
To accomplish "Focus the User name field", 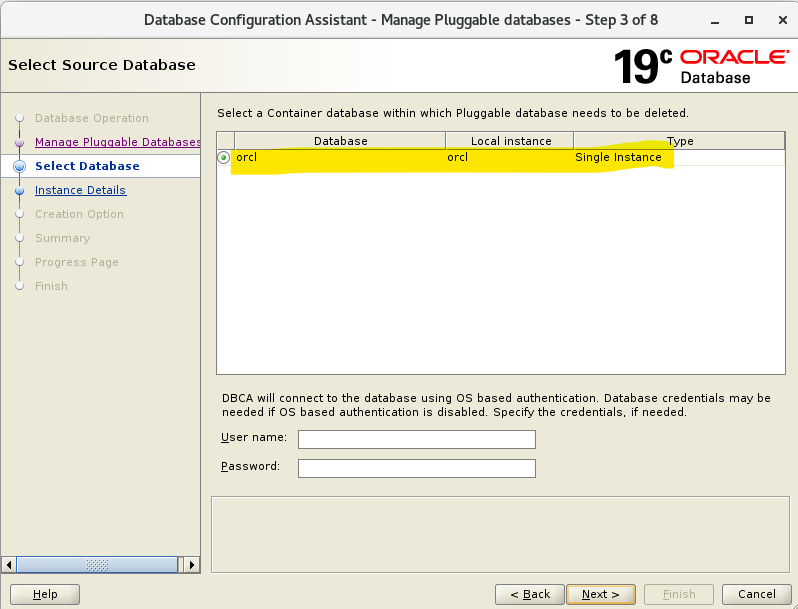I will point(417,440).
